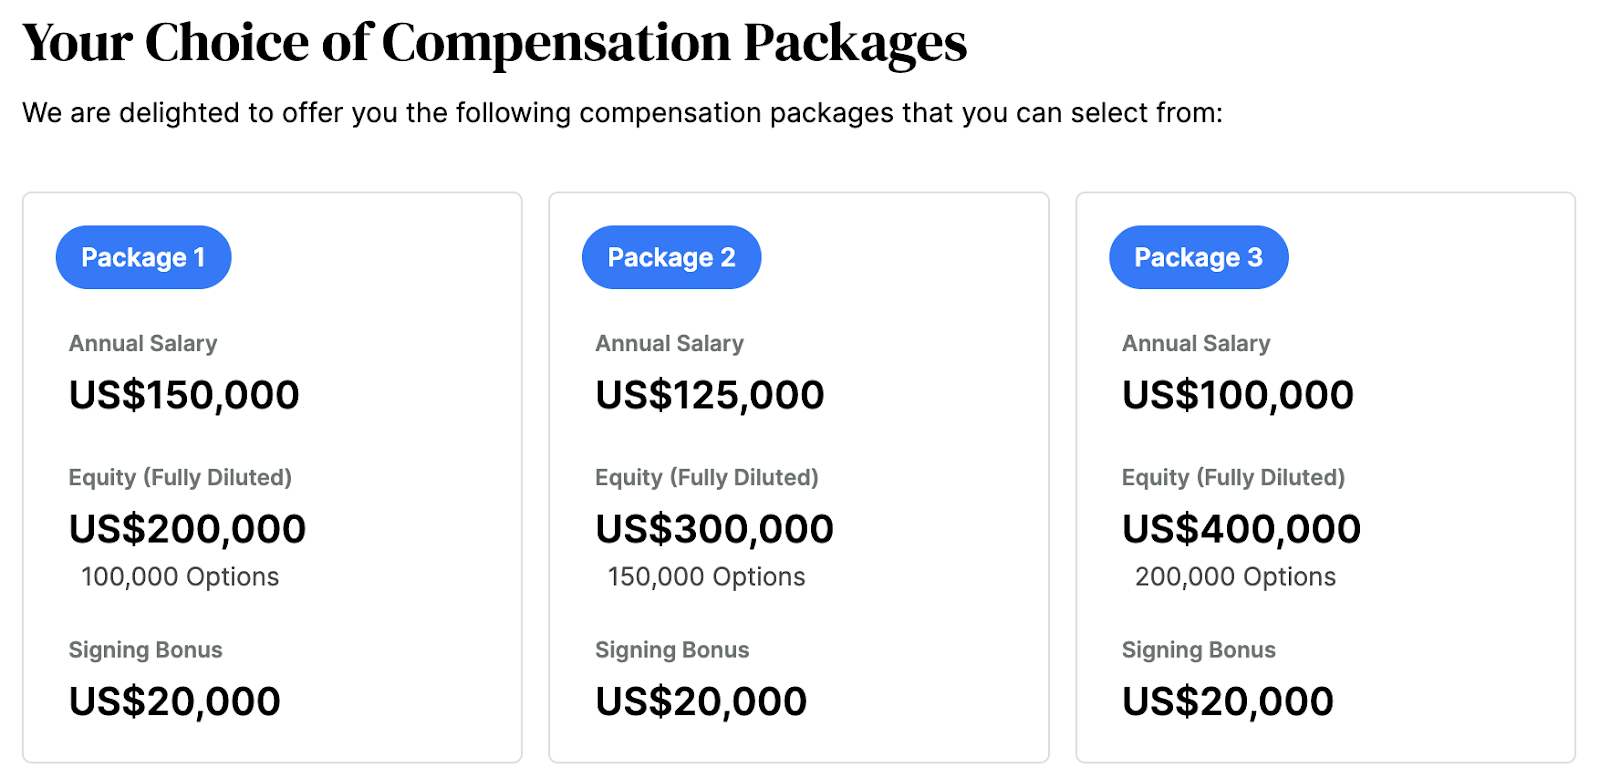Click the Your Choice of Compensation Packages heading
This screenshot has width=1600, height=779.
(x=495, y=43)
